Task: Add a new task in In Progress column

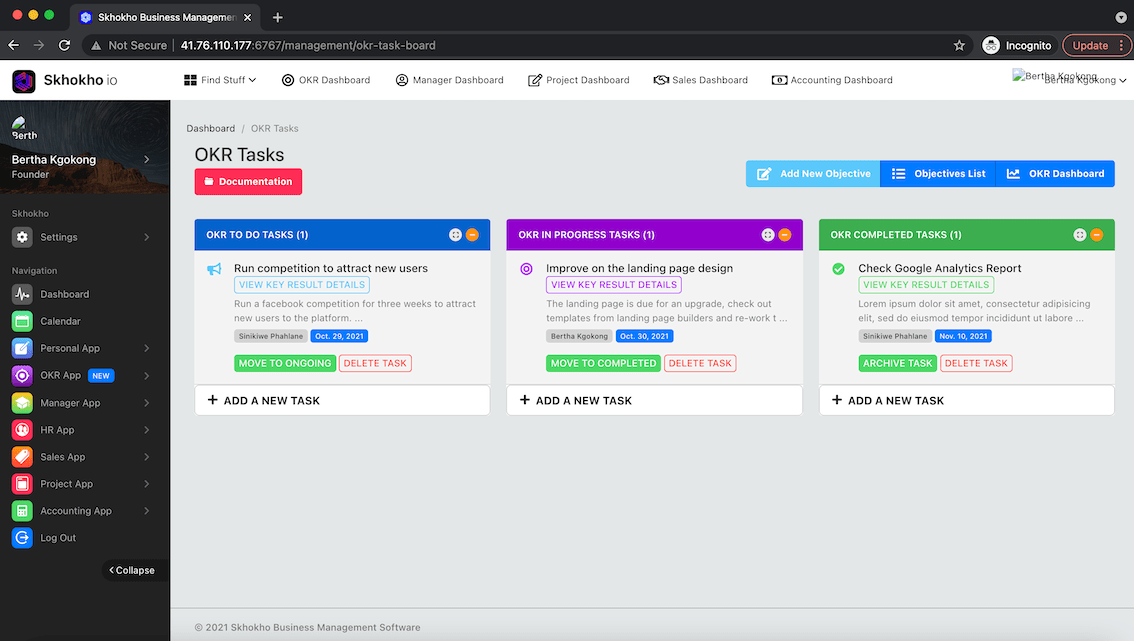Action: click(x=655, y=400)
